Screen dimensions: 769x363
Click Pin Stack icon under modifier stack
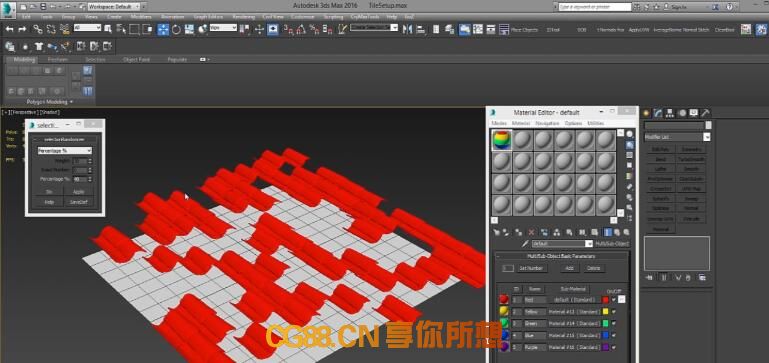click(x=650, y=278)
